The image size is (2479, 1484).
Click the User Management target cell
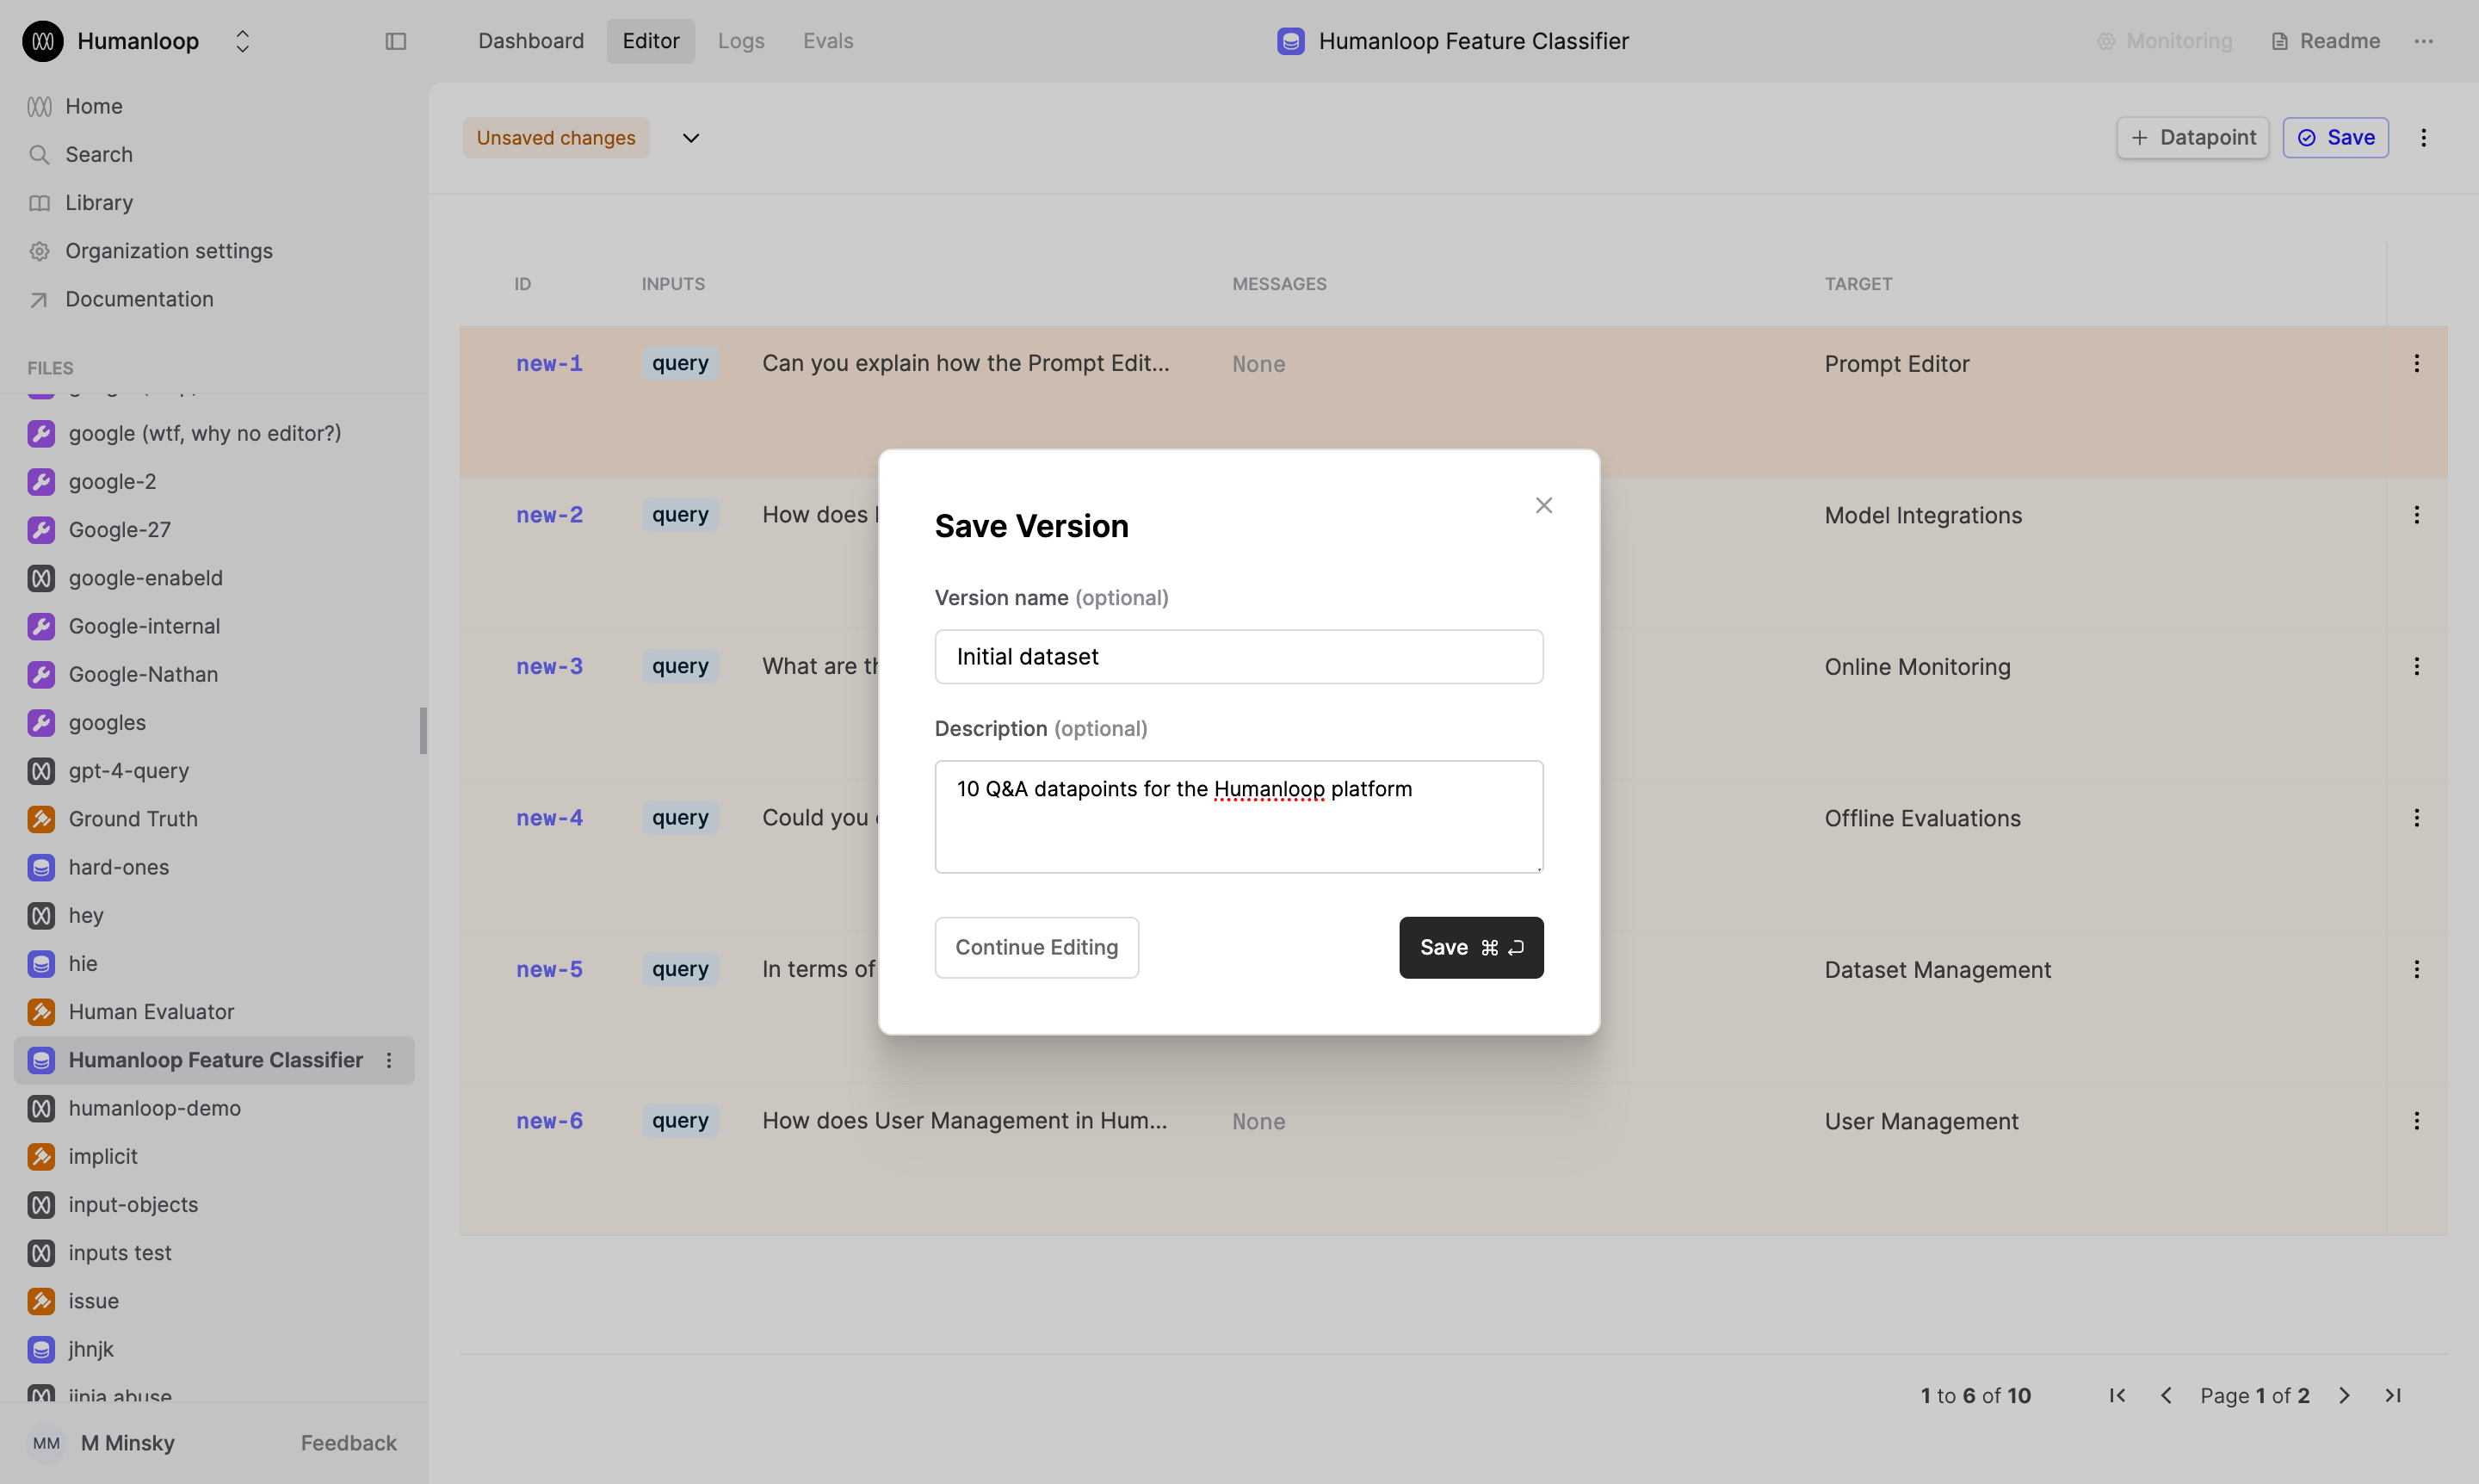tap(1921, 1121)
